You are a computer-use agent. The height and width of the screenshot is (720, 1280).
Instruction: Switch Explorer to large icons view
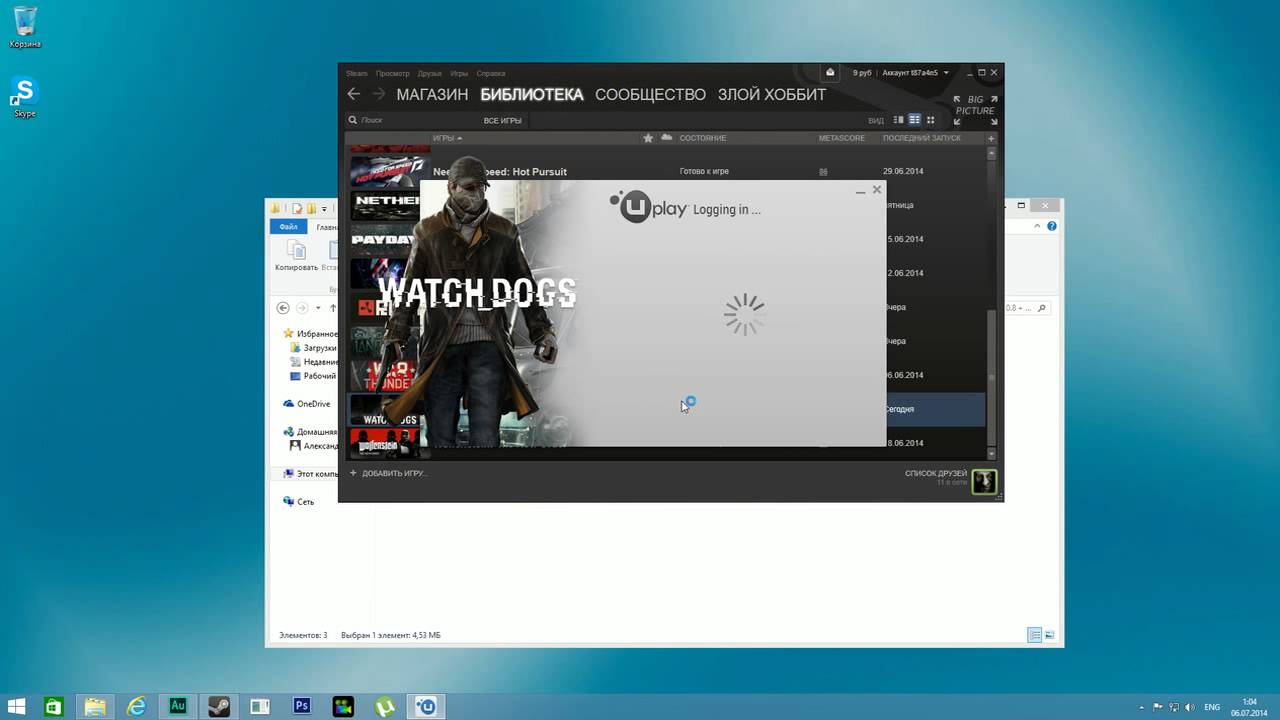pos(1049,635)
